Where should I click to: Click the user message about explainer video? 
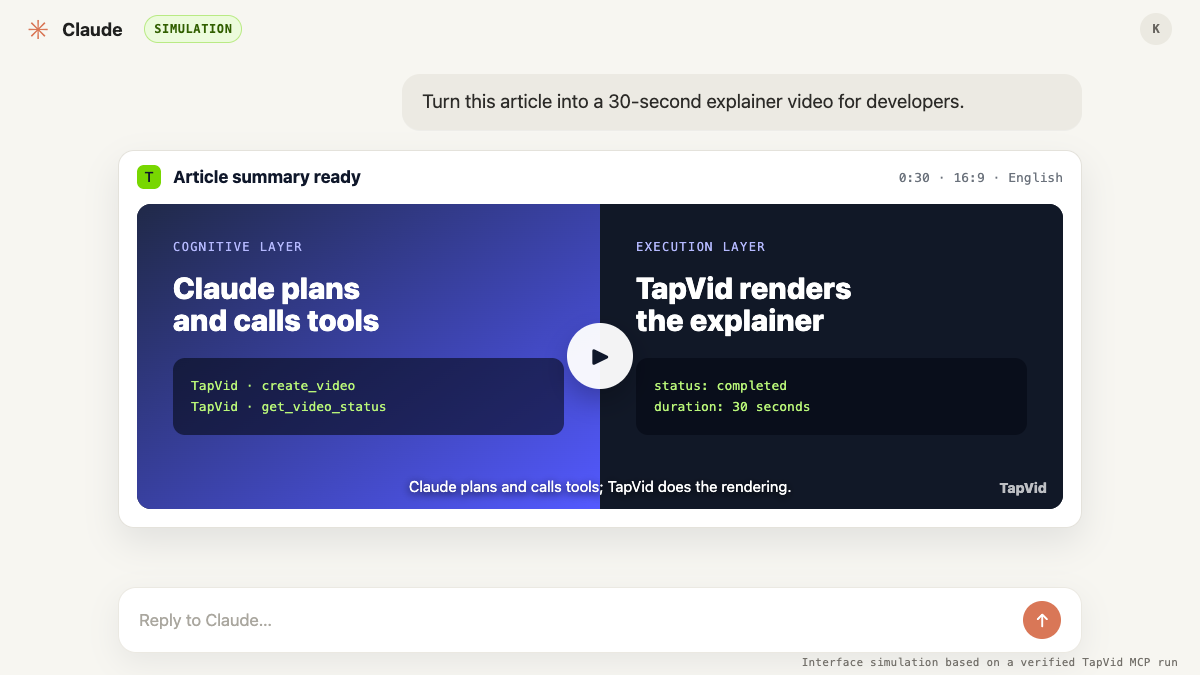pos(742,102)
